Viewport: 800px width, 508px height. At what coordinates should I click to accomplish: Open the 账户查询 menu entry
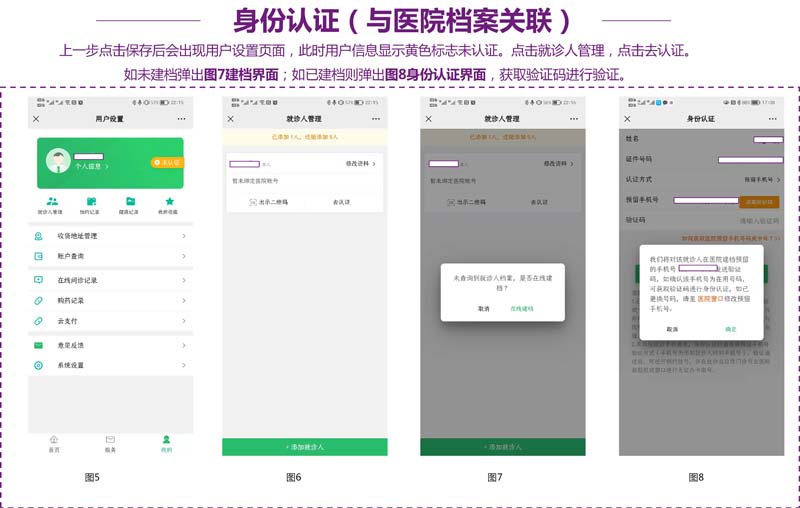70,257
